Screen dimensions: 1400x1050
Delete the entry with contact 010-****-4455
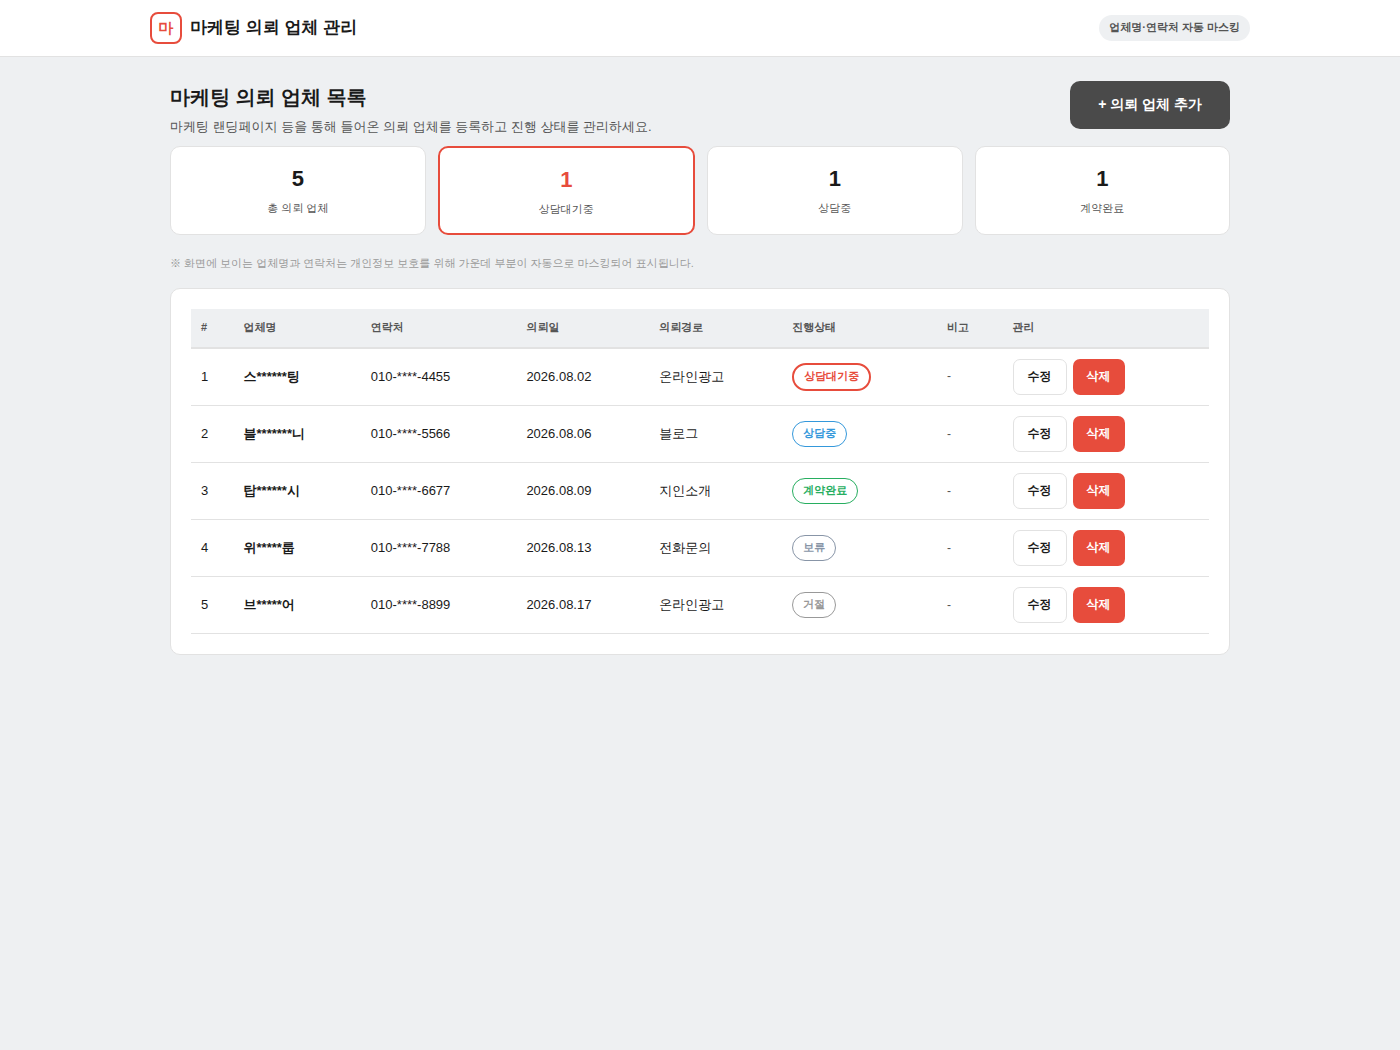[1099, 377]
